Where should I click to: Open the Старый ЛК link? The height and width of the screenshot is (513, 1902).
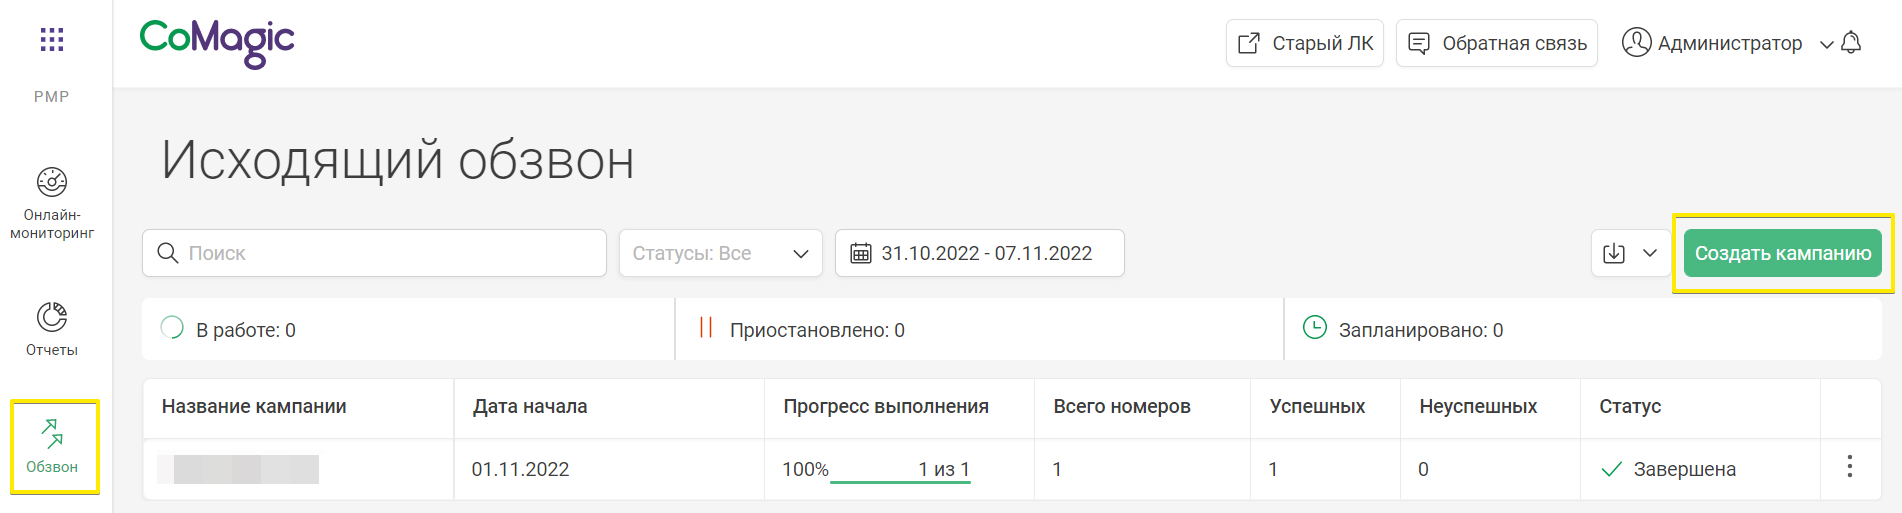(1305, 43)
